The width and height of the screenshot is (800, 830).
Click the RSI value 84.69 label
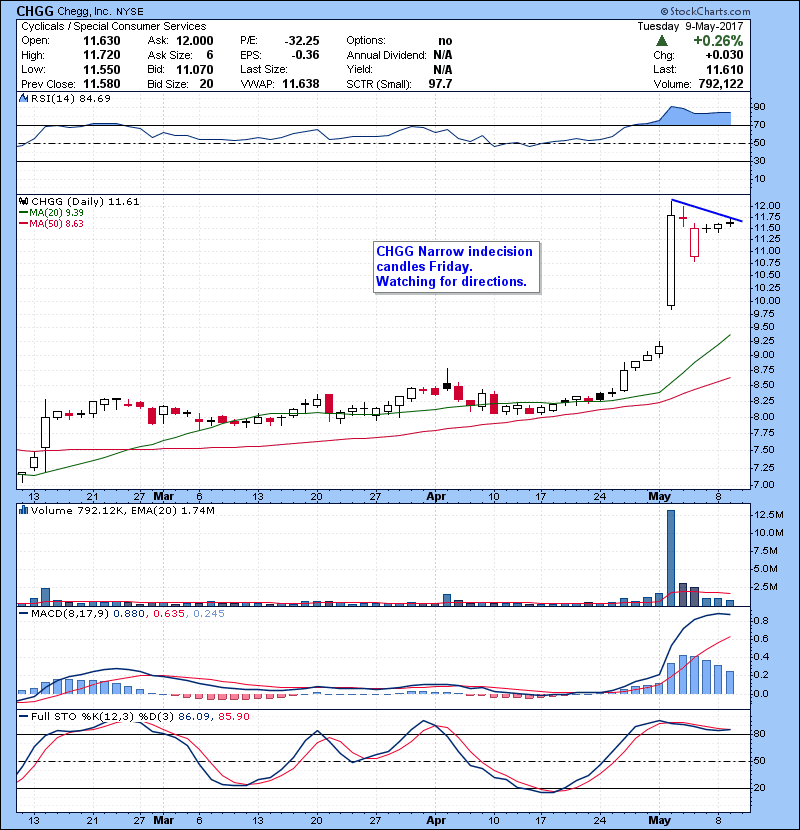(97, 98)
